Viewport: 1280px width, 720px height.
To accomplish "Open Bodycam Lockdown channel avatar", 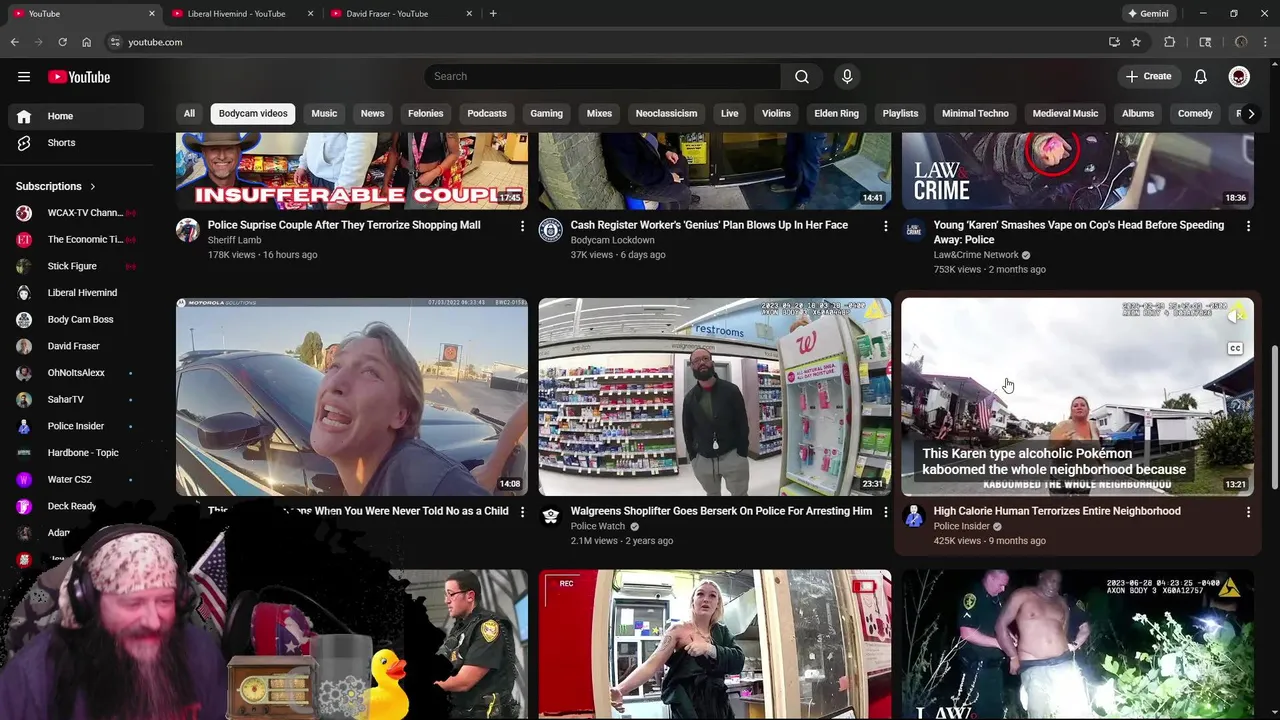I will click(550, 231).
